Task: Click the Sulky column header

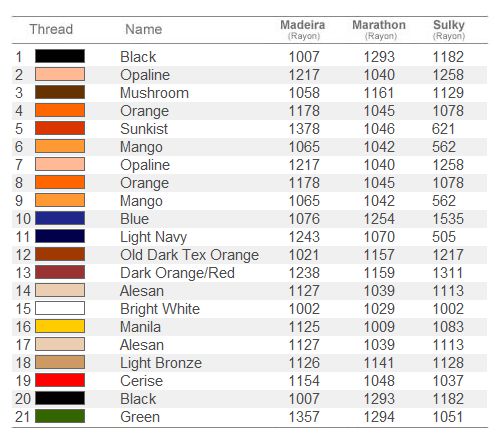Action: (x=449, y=30)
